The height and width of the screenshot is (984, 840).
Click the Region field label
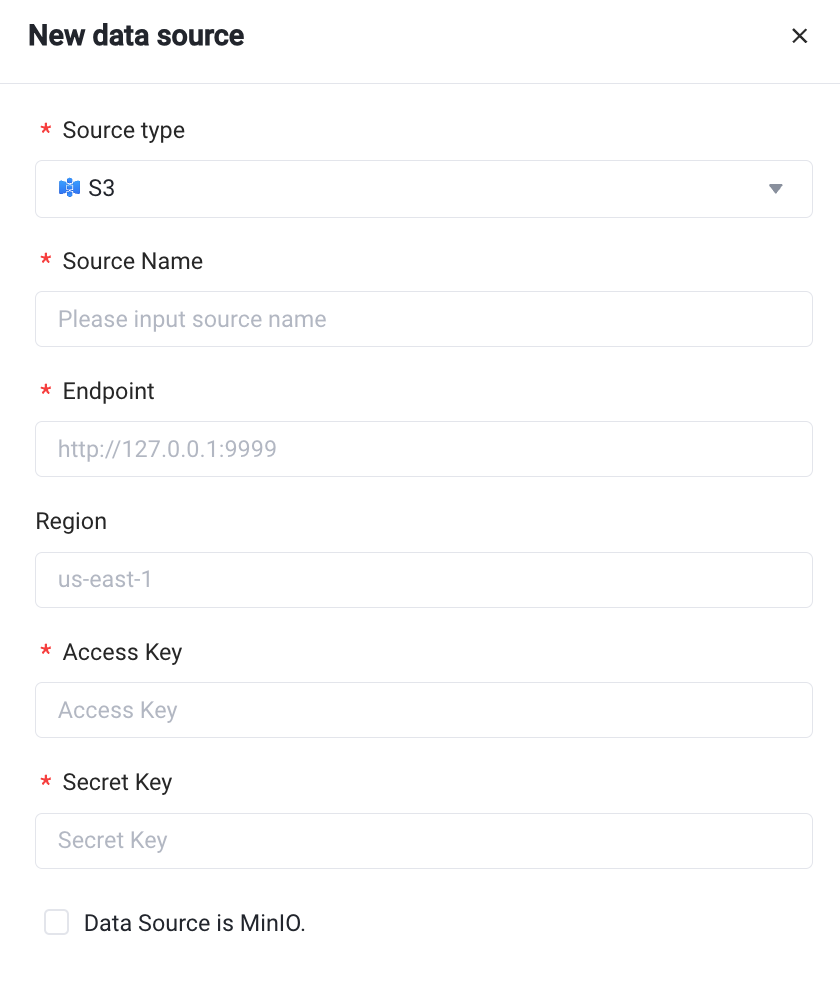pos(71,521)
